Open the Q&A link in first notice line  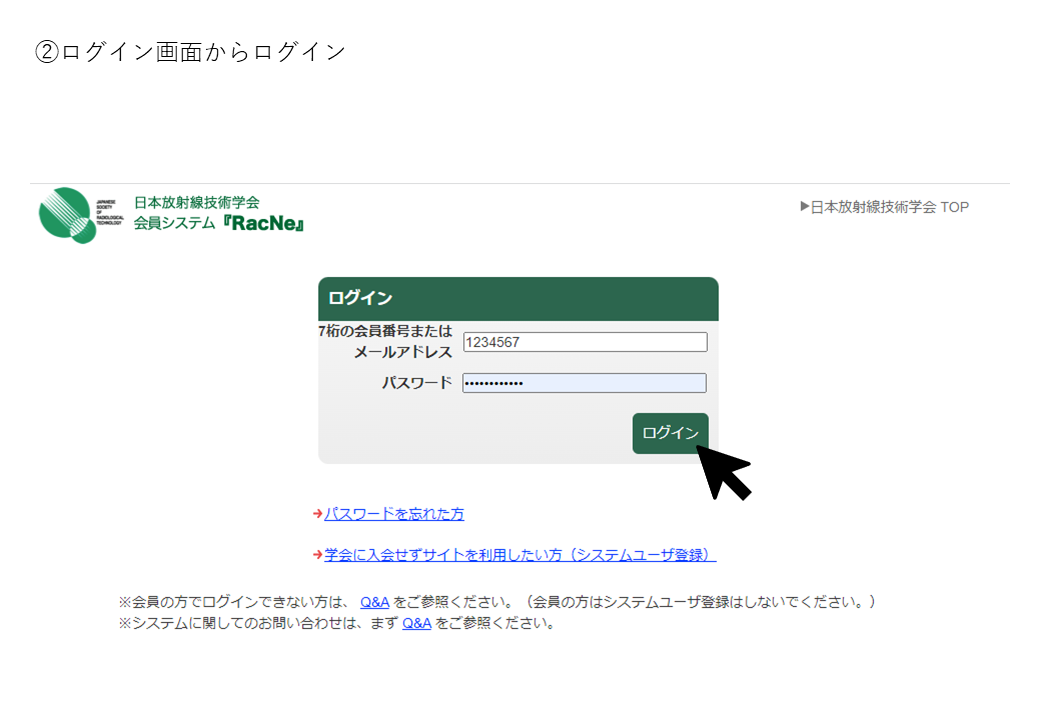pyautogui.click(x=374, y=602)
